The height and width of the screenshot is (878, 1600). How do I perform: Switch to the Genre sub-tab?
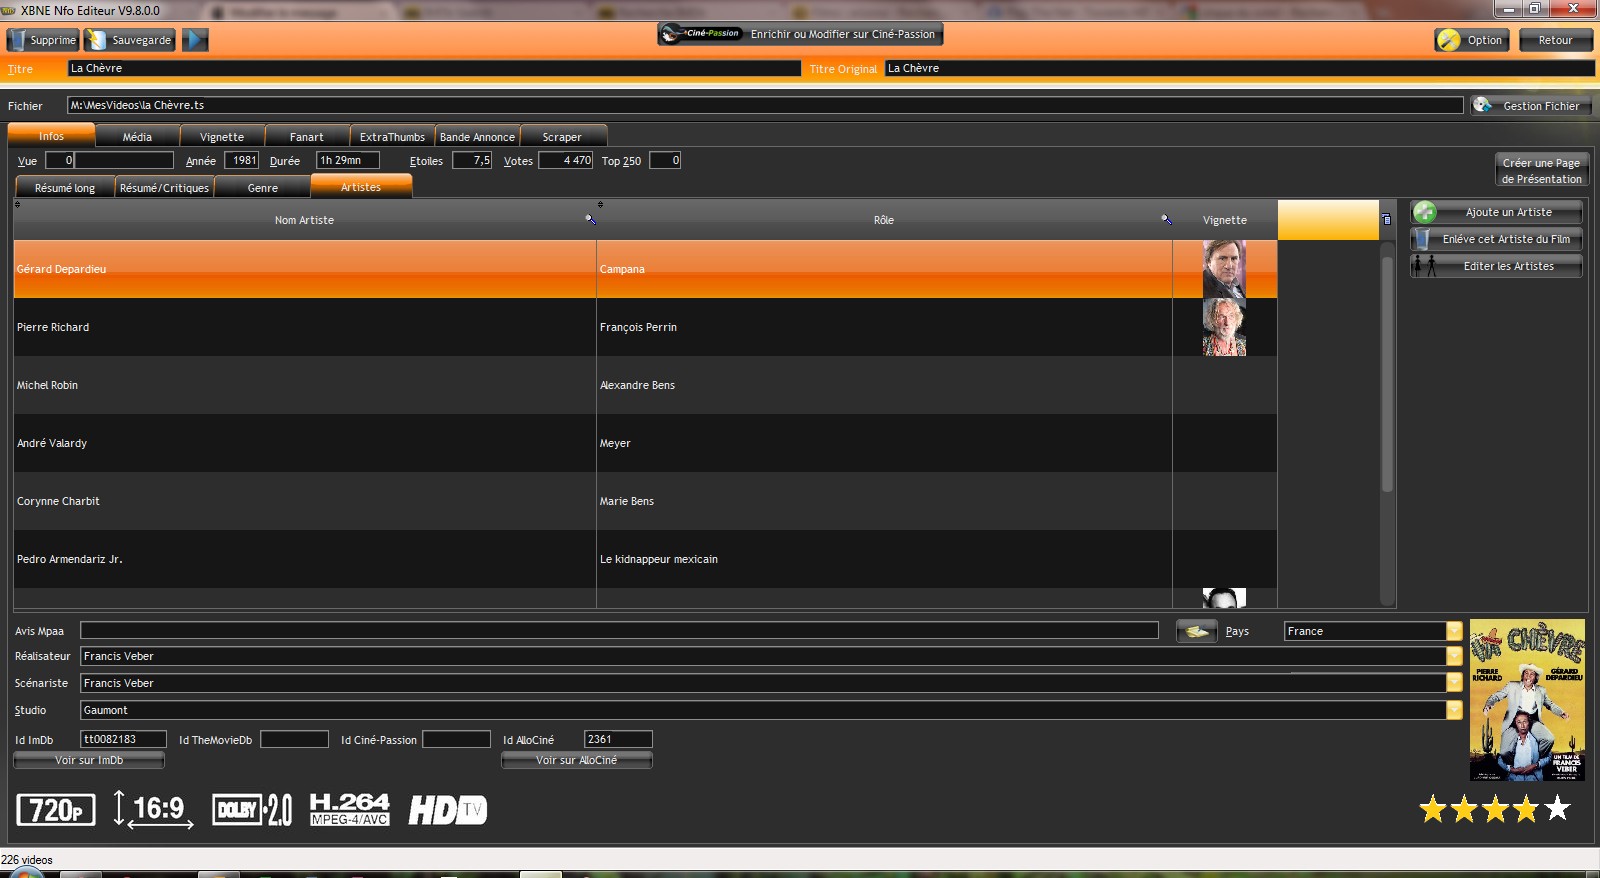tap(263, 188)
